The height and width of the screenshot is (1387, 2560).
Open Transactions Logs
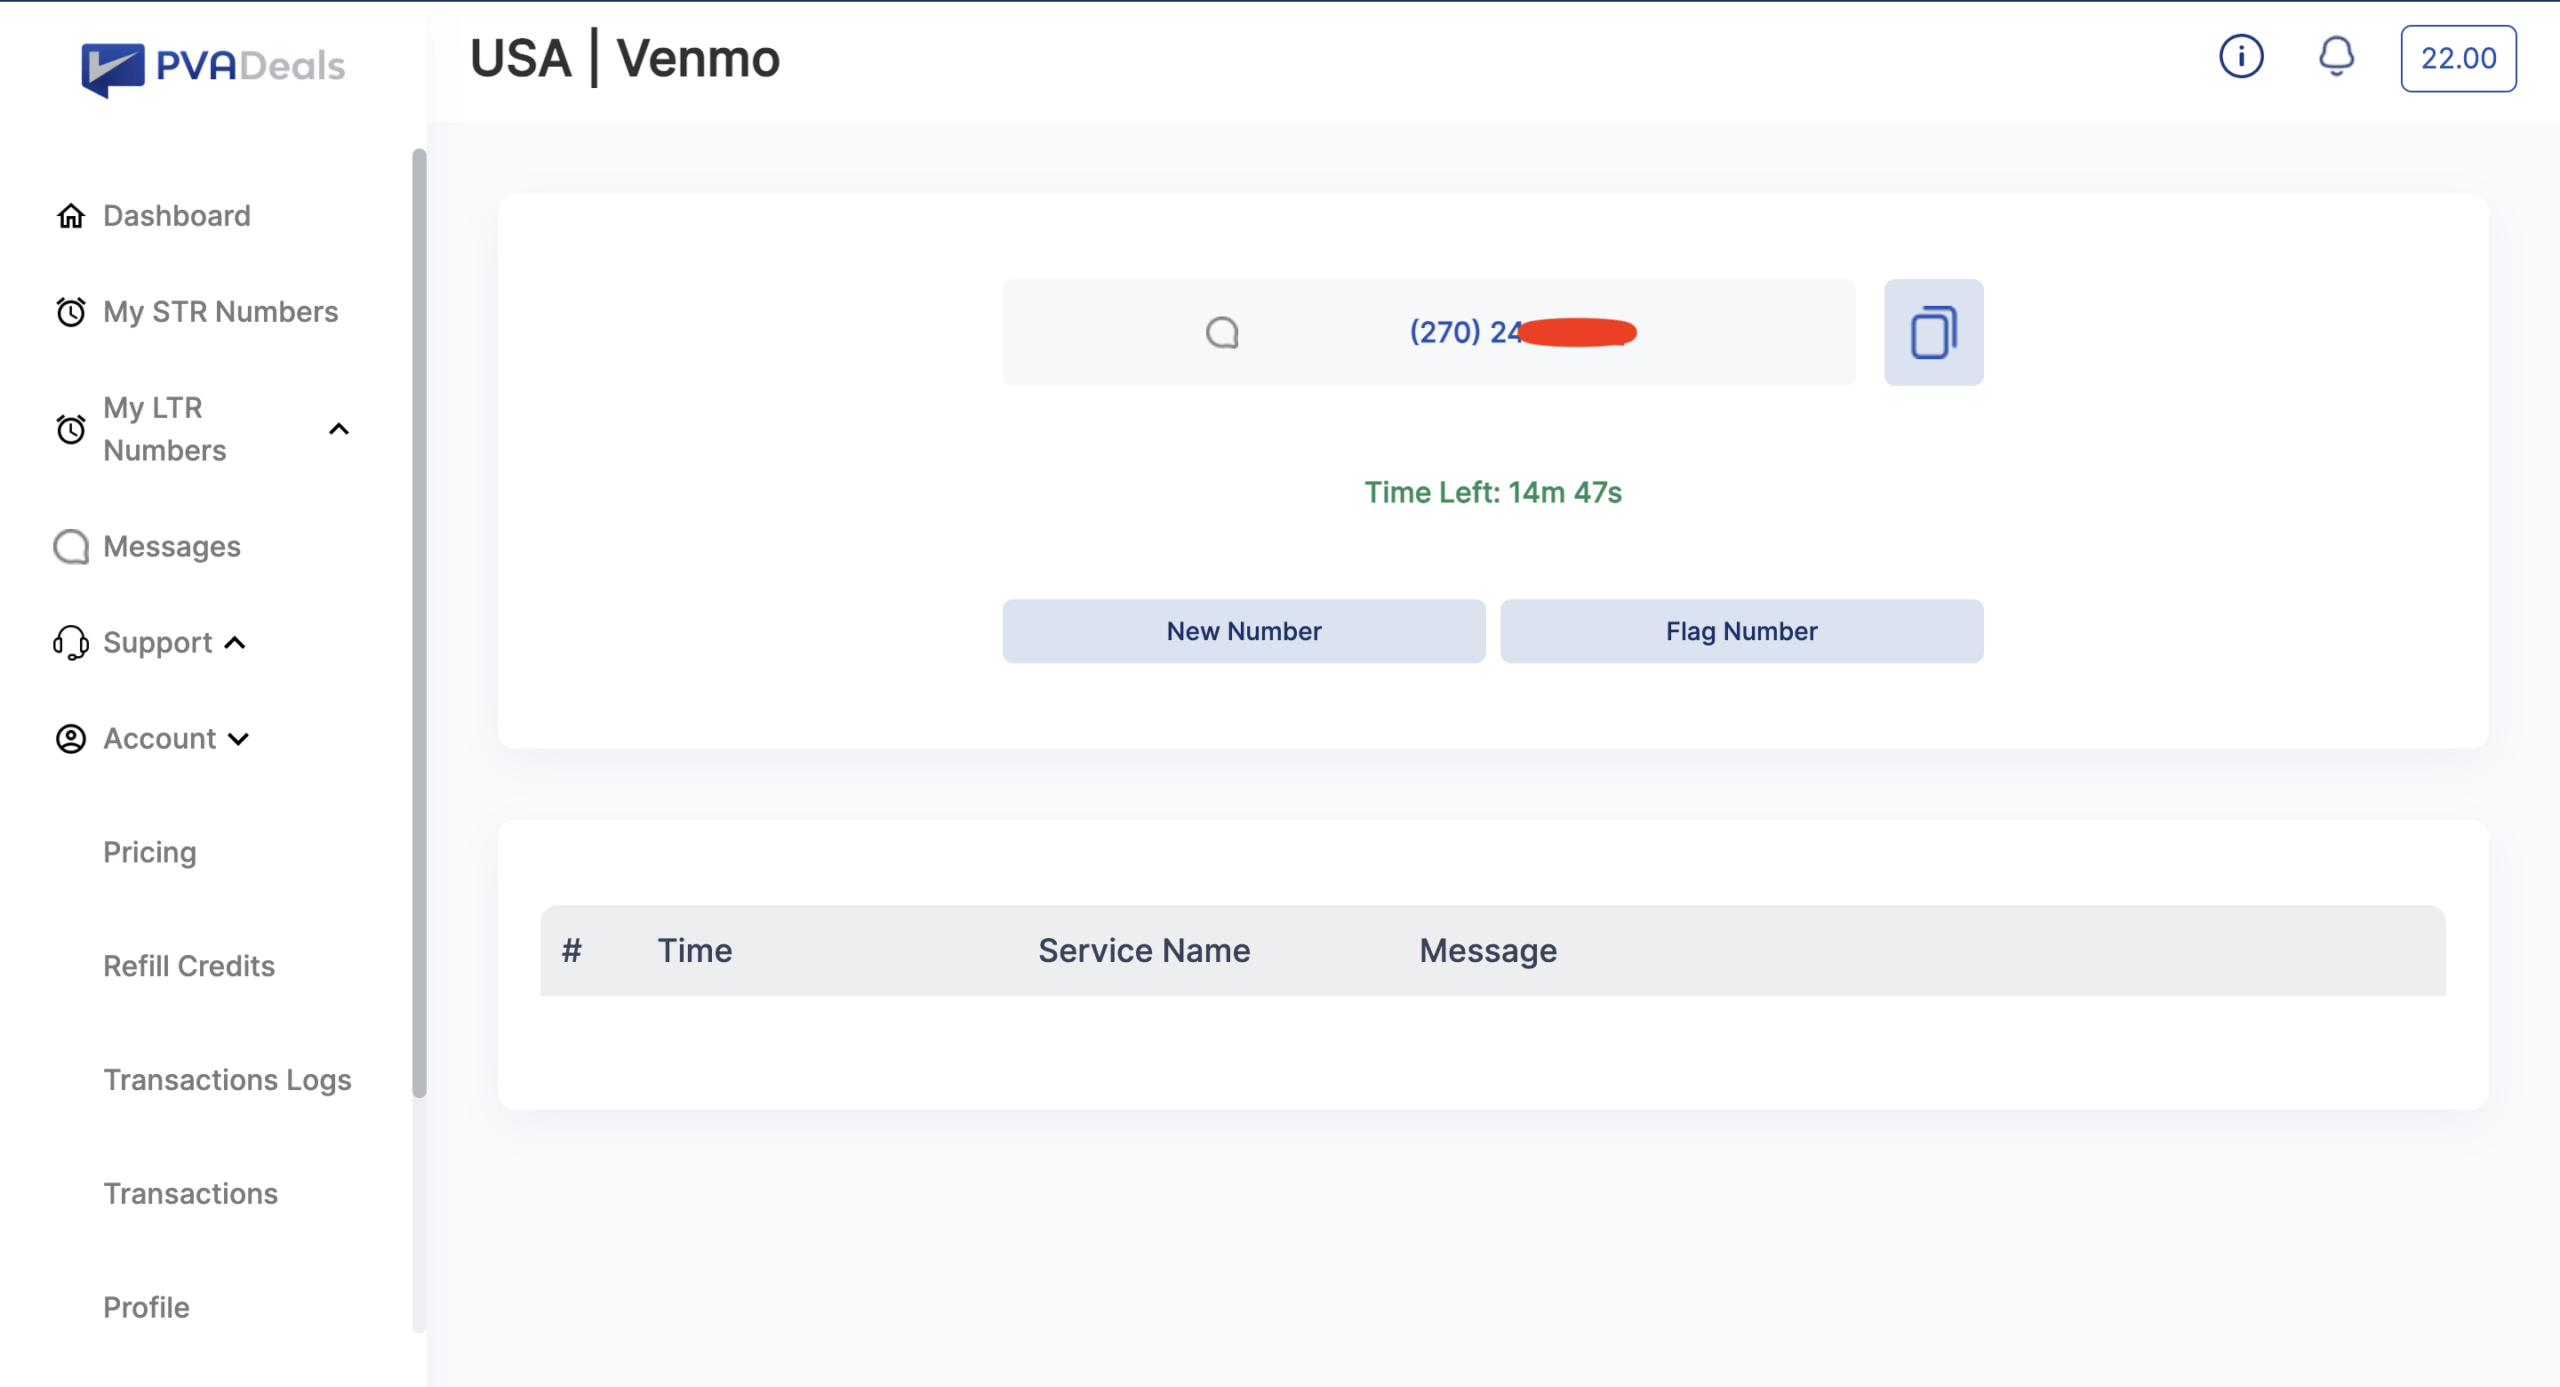(228, 1080)
